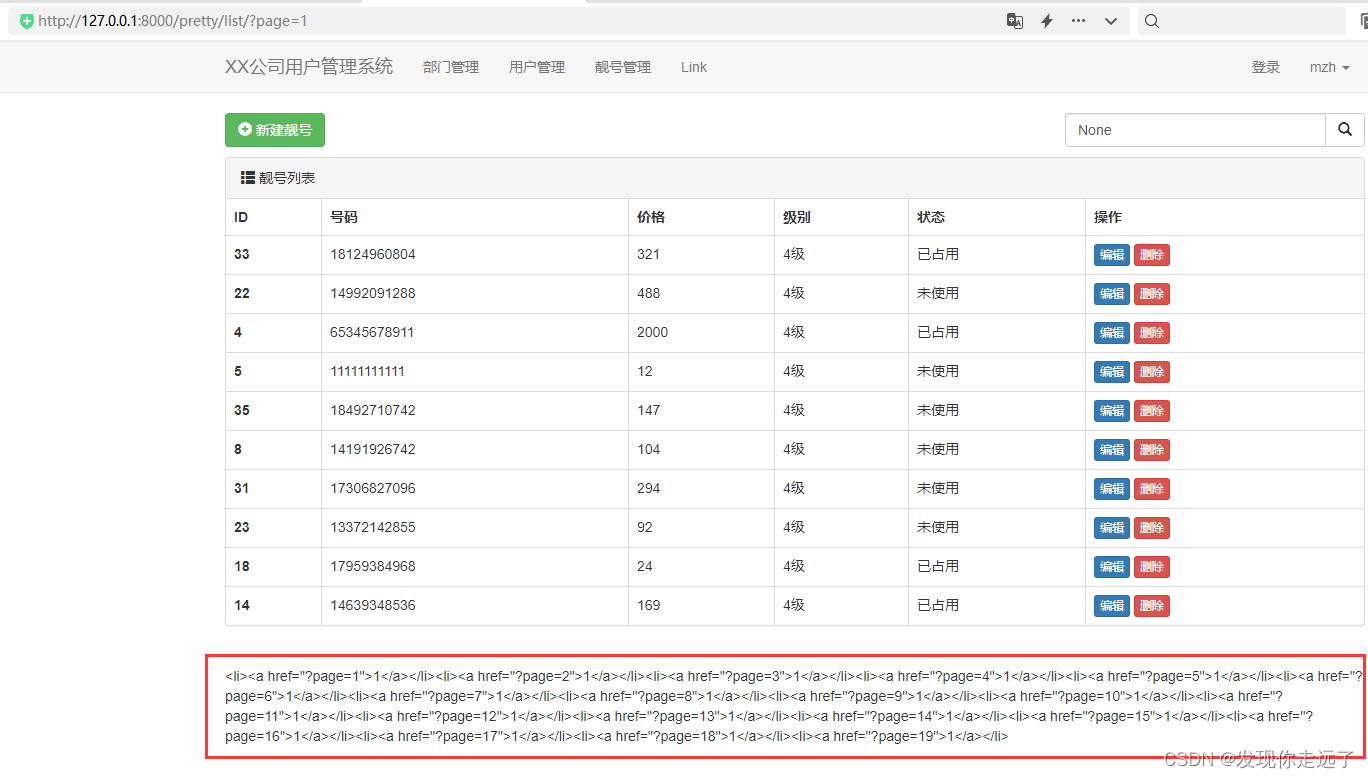Click the 操作 column header
The height and width of the screenshot is (778, 1368).
coord(1108,217)
